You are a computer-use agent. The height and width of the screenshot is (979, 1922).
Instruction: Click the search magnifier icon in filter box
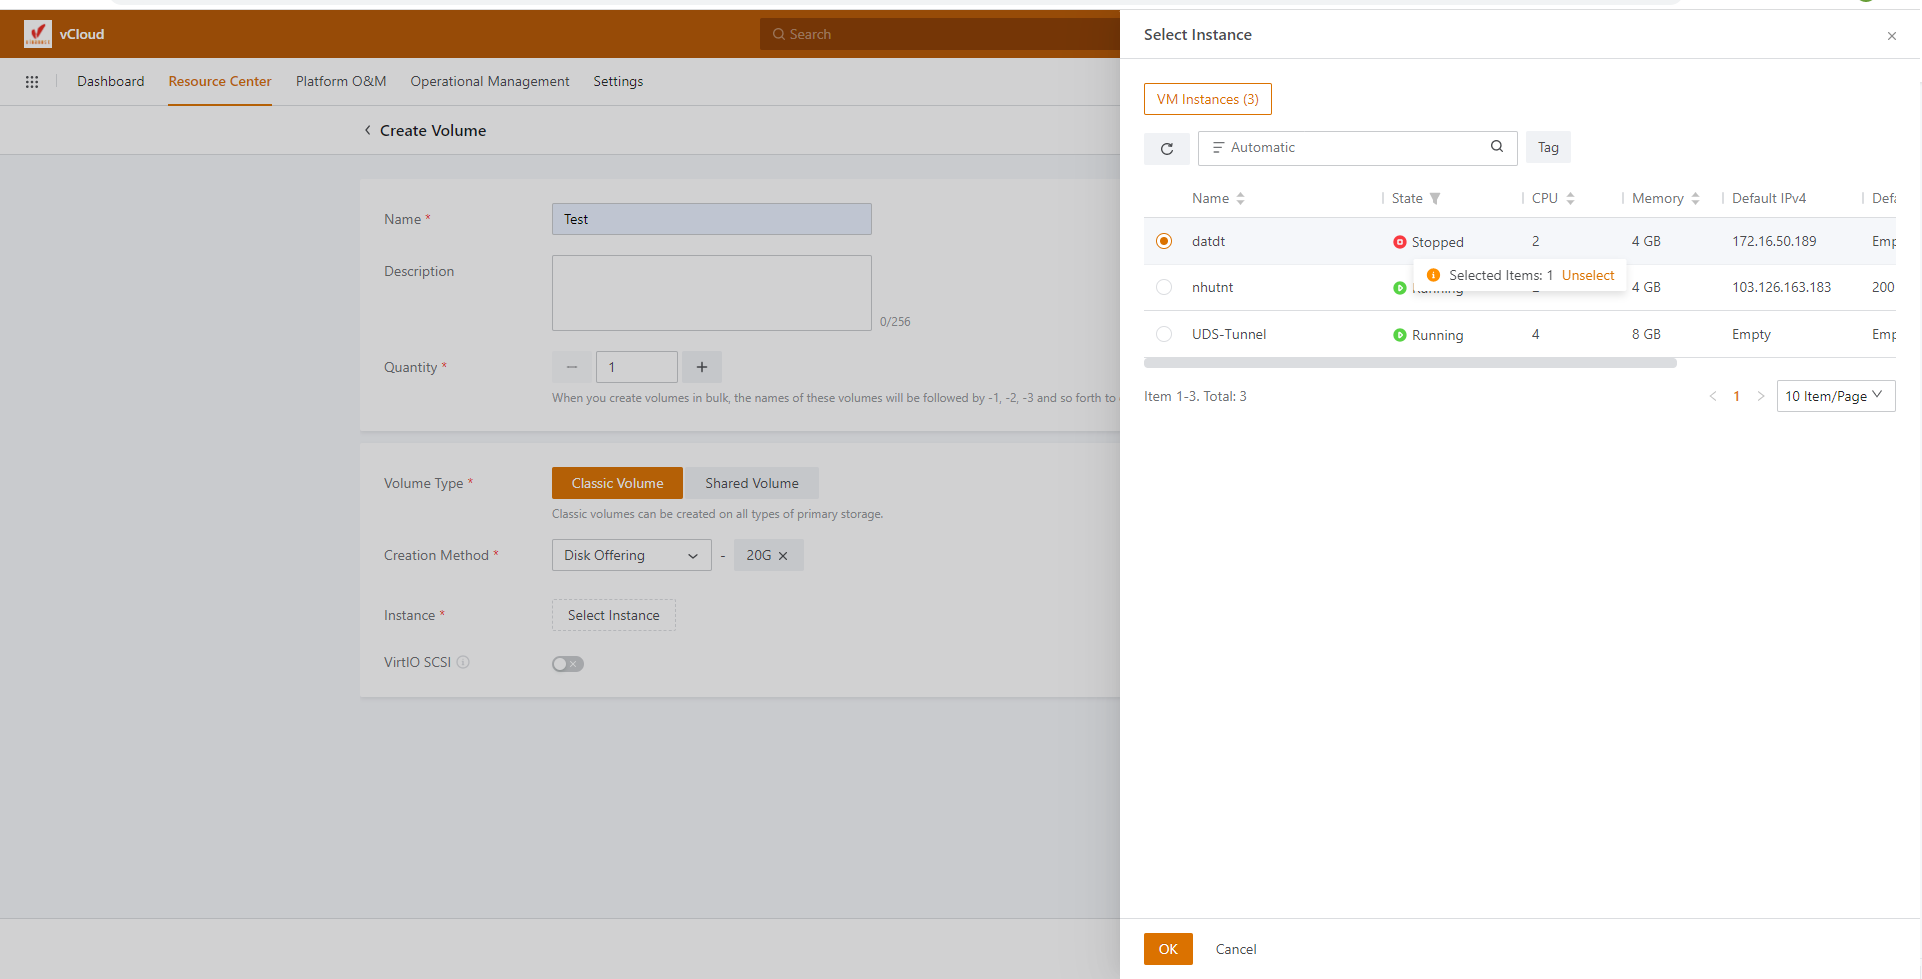(x=1496, y=147)
